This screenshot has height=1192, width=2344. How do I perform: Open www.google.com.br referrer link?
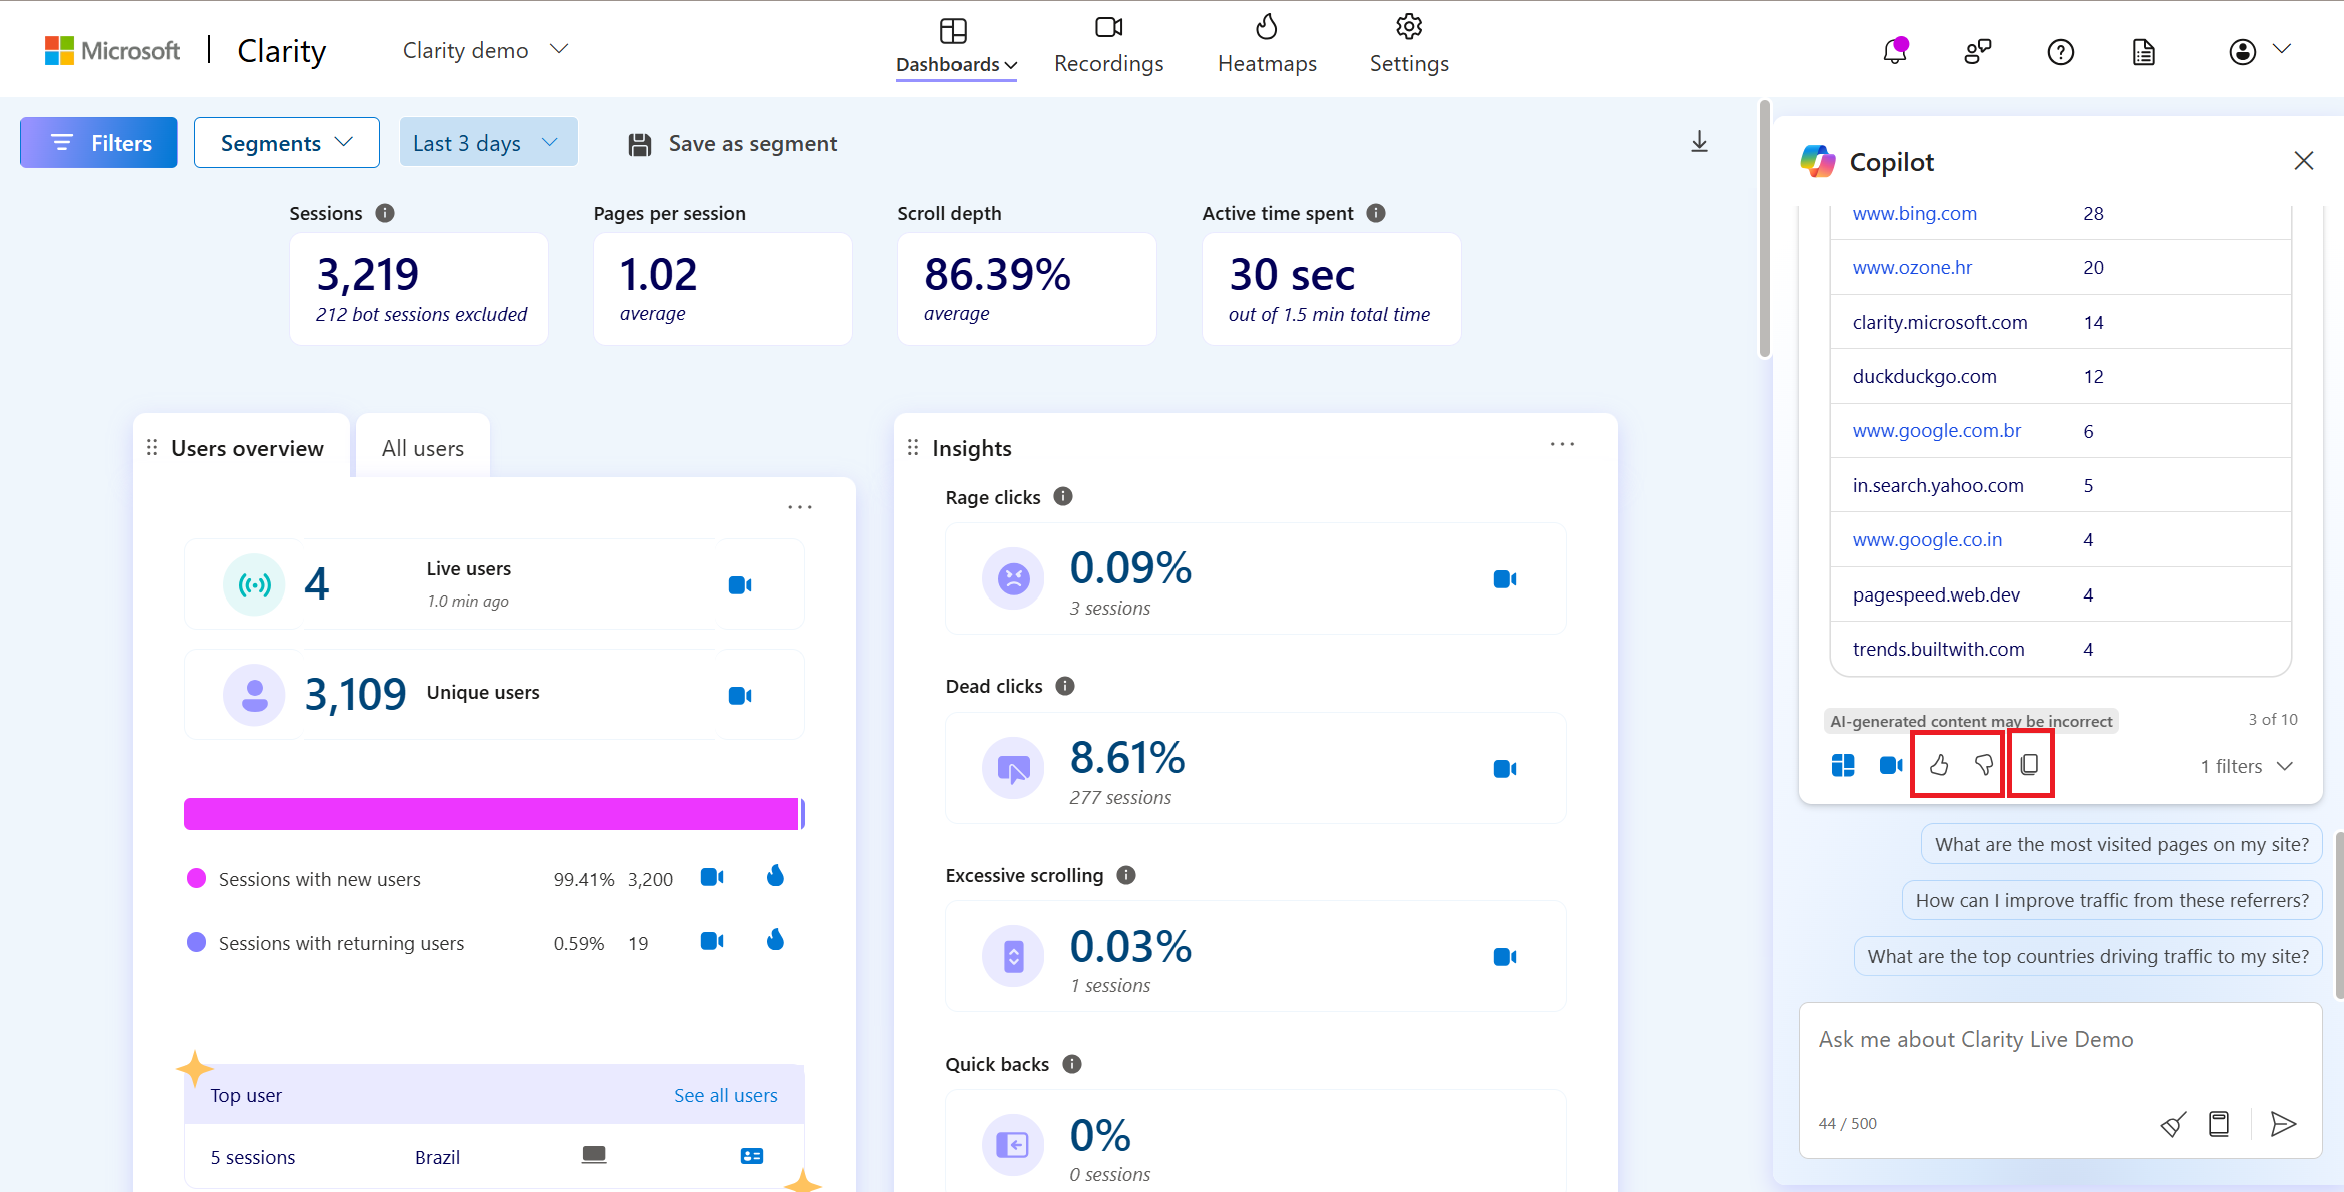pos(1936,430)
